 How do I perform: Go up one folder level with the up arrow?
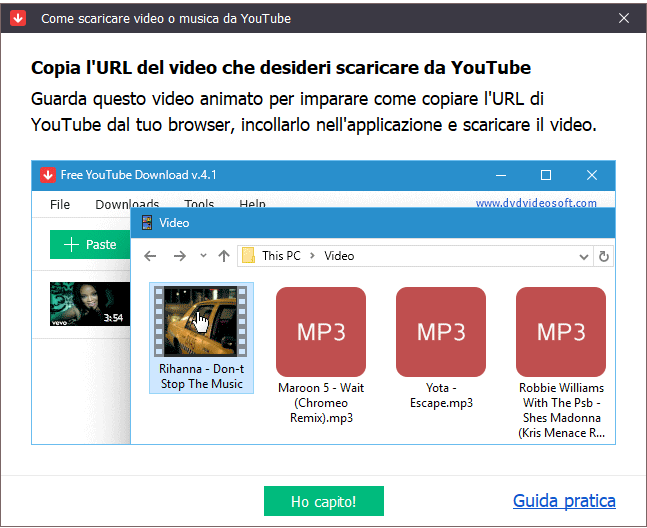click(224, 256)
